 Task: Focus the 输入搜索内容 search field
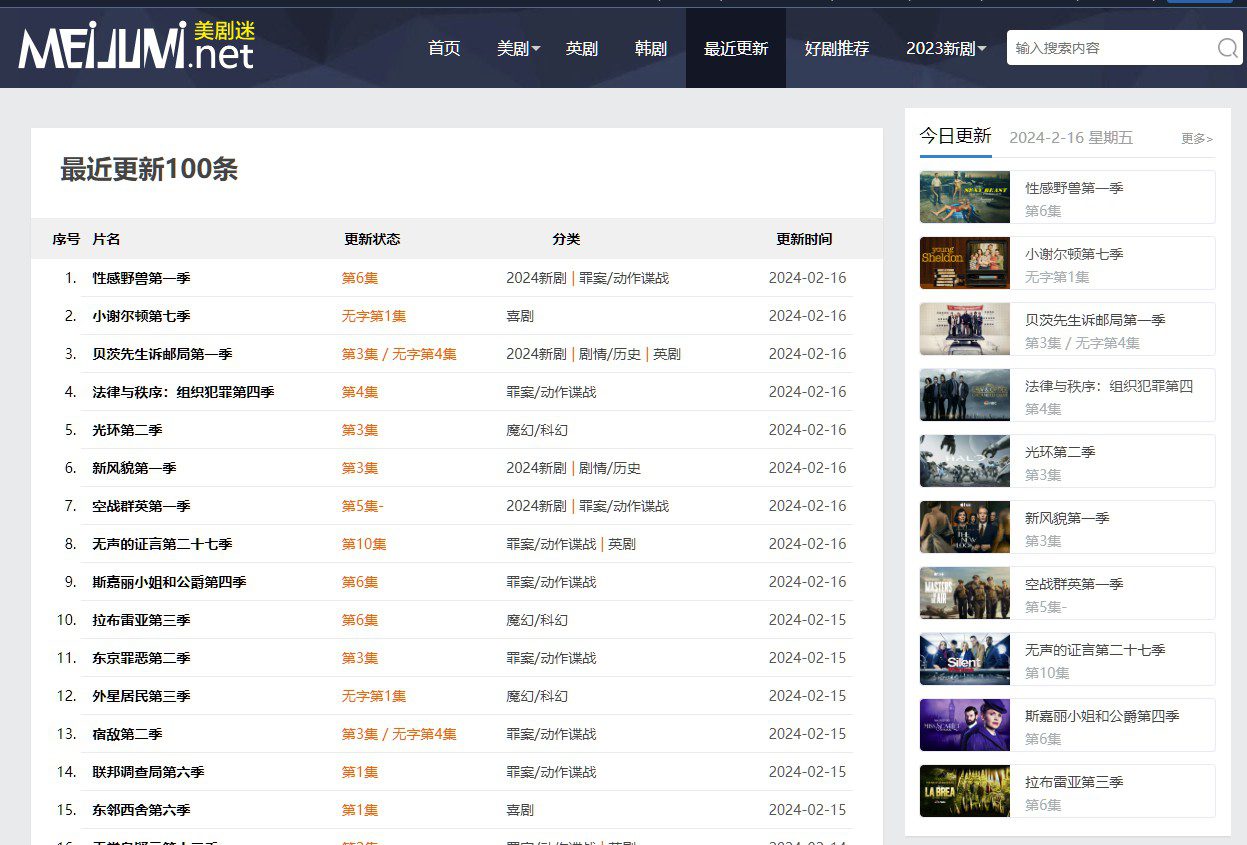[x=1108, y=48]
